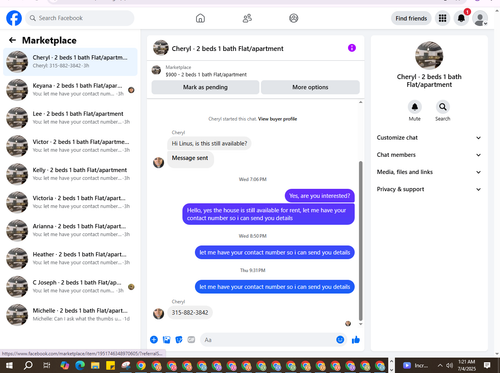
Task: Expand Media, files and links section
Action: pyautogui.click(x=429, y=172)
